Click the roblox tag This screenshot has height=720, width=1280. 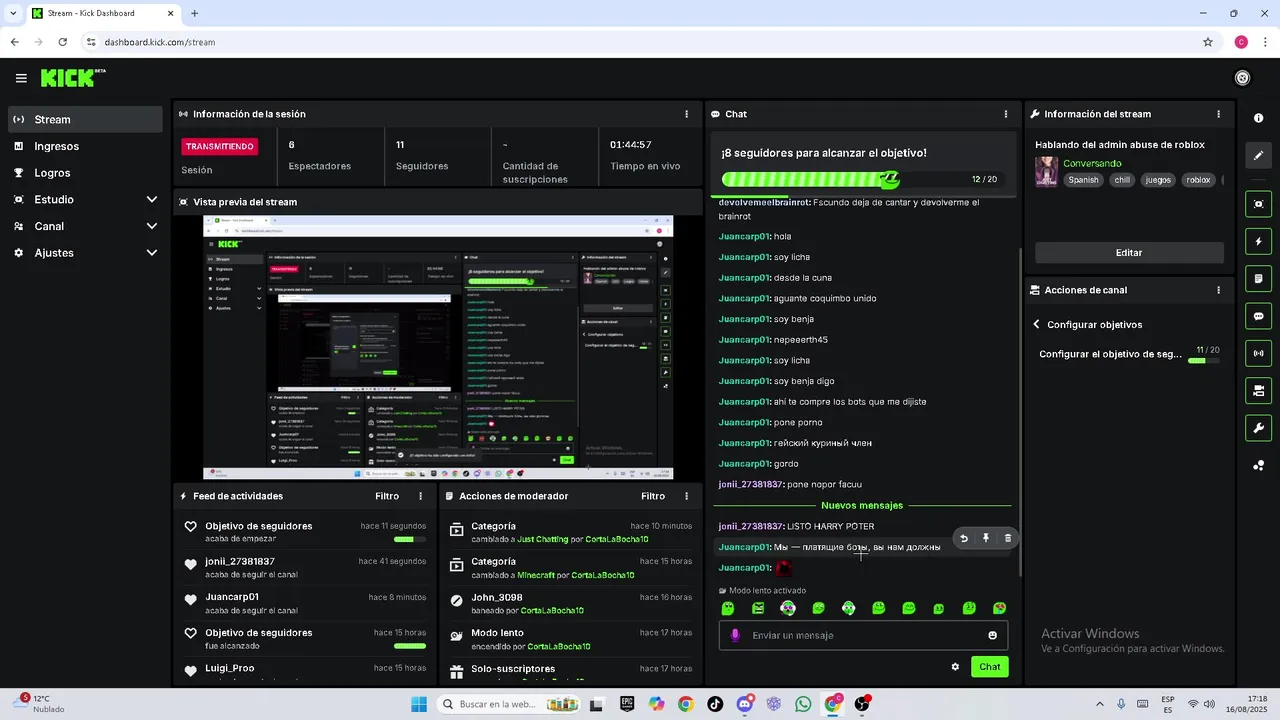(1198, 180)
